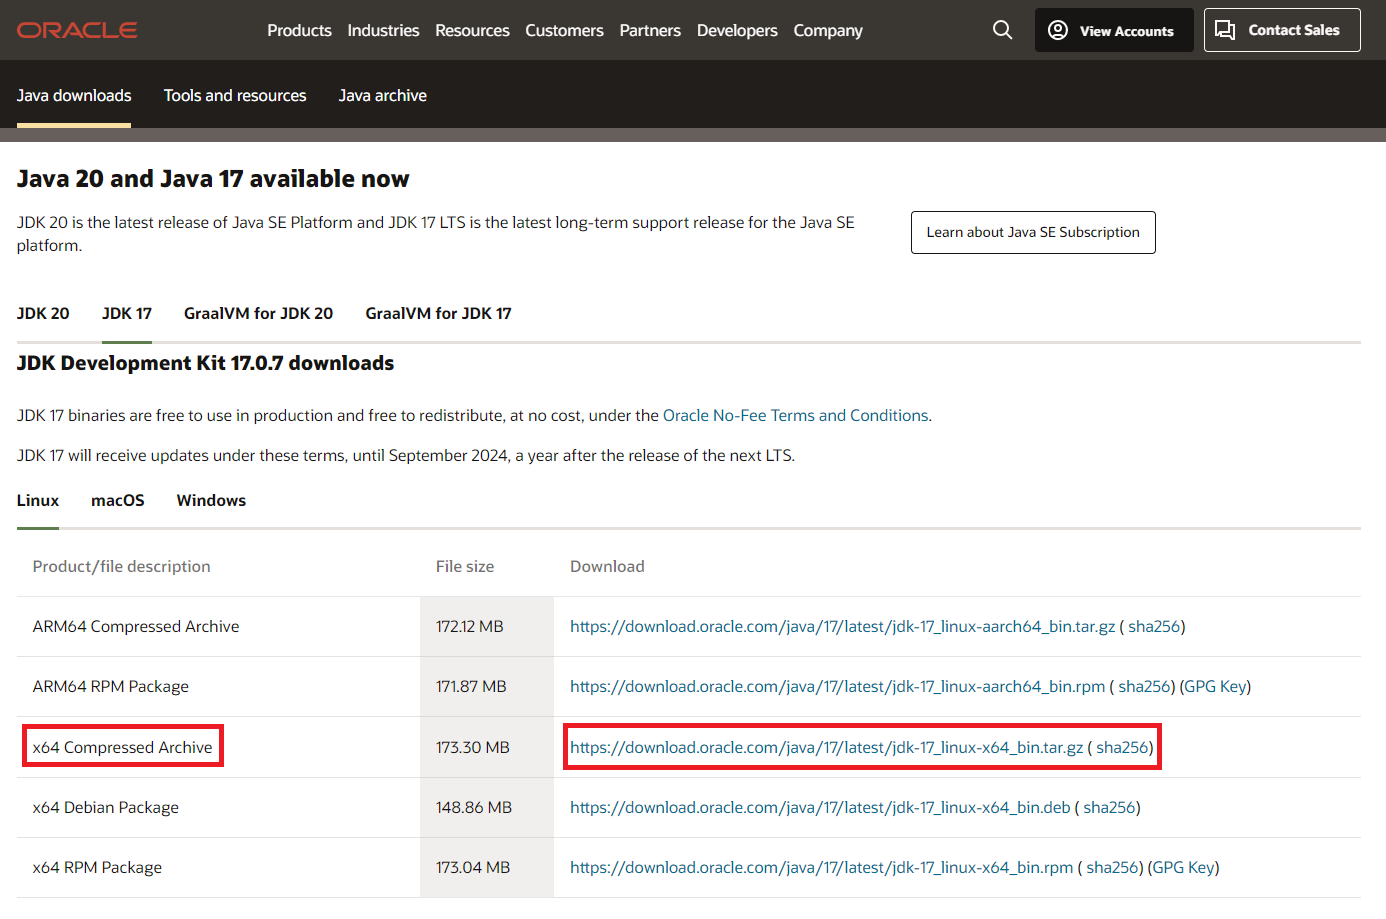Click 'JDK Development Kit 17.0.7 downloads' heading
The width and height of the screenshot is (1386, 919).
pos(205,363)
